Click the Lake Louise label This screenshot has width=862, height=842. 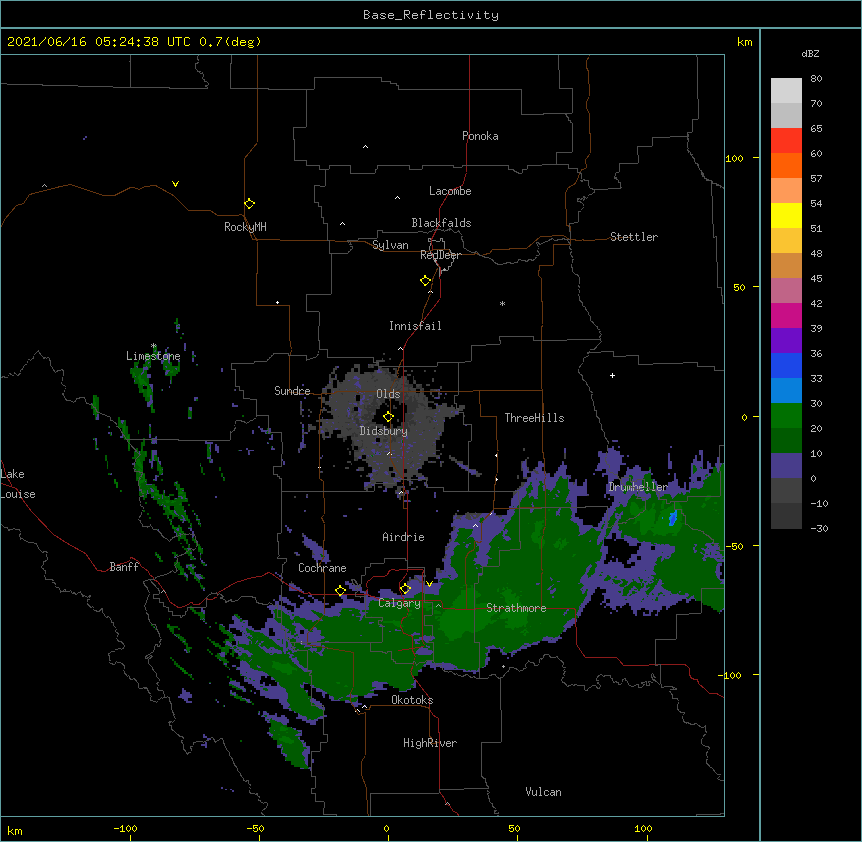pyautogui.click(x=18, y=484)
